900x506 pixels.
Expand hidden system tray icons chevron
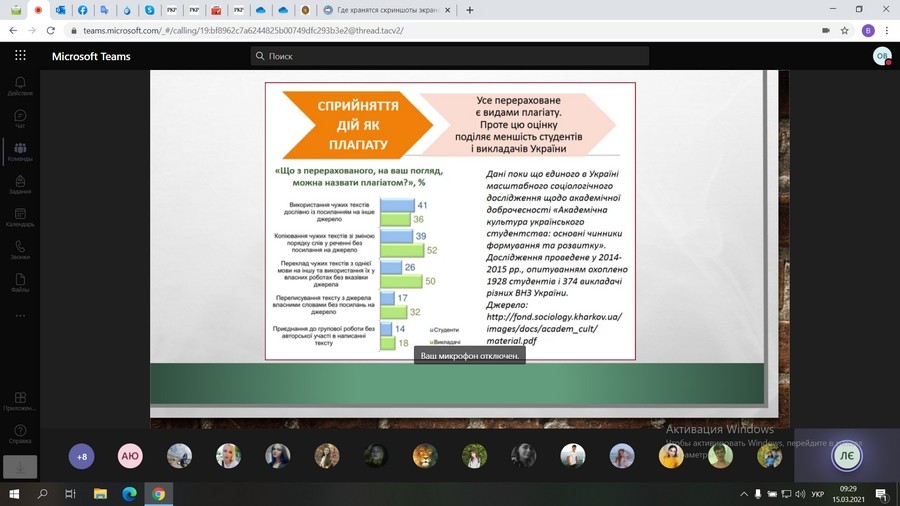(x=744, y=494)
